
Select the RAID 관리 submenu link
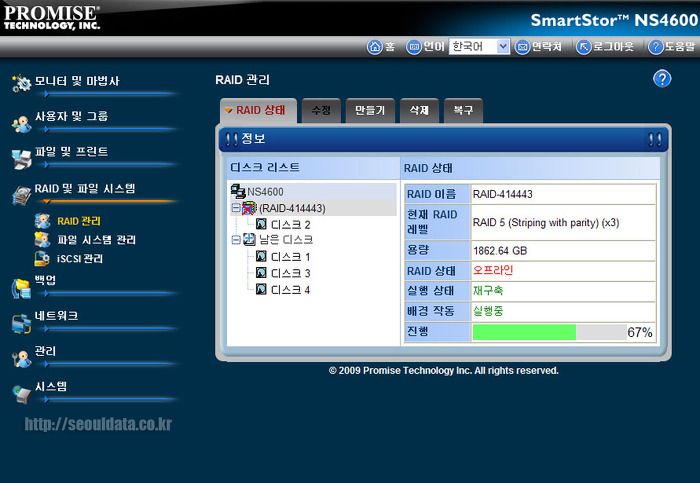coord(79,221)
